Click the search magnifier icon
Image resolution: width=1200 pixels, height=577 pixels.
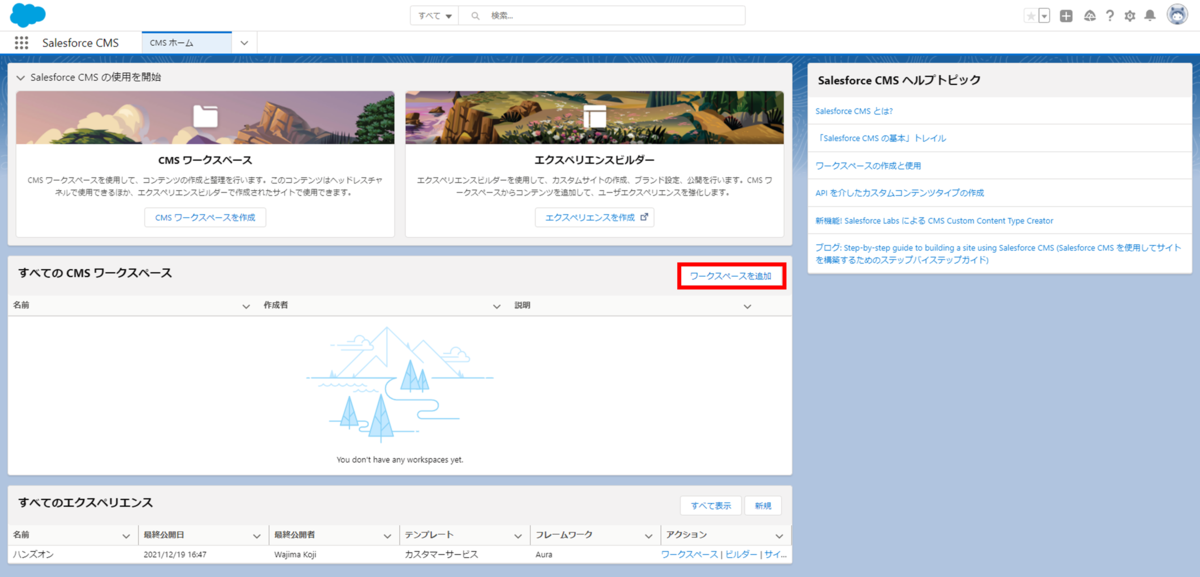(x=475, y=16)
